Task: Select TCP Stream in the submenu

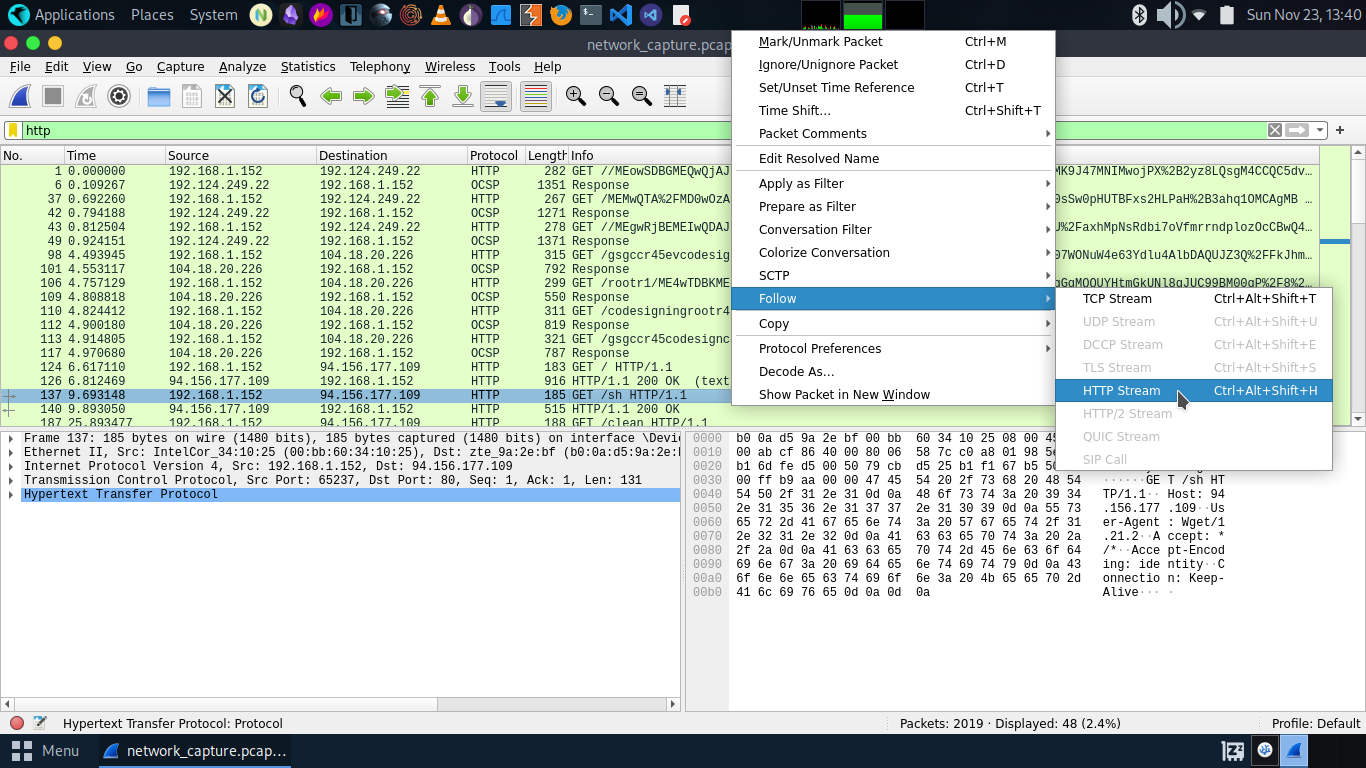Action: [x=1117, y=299]
